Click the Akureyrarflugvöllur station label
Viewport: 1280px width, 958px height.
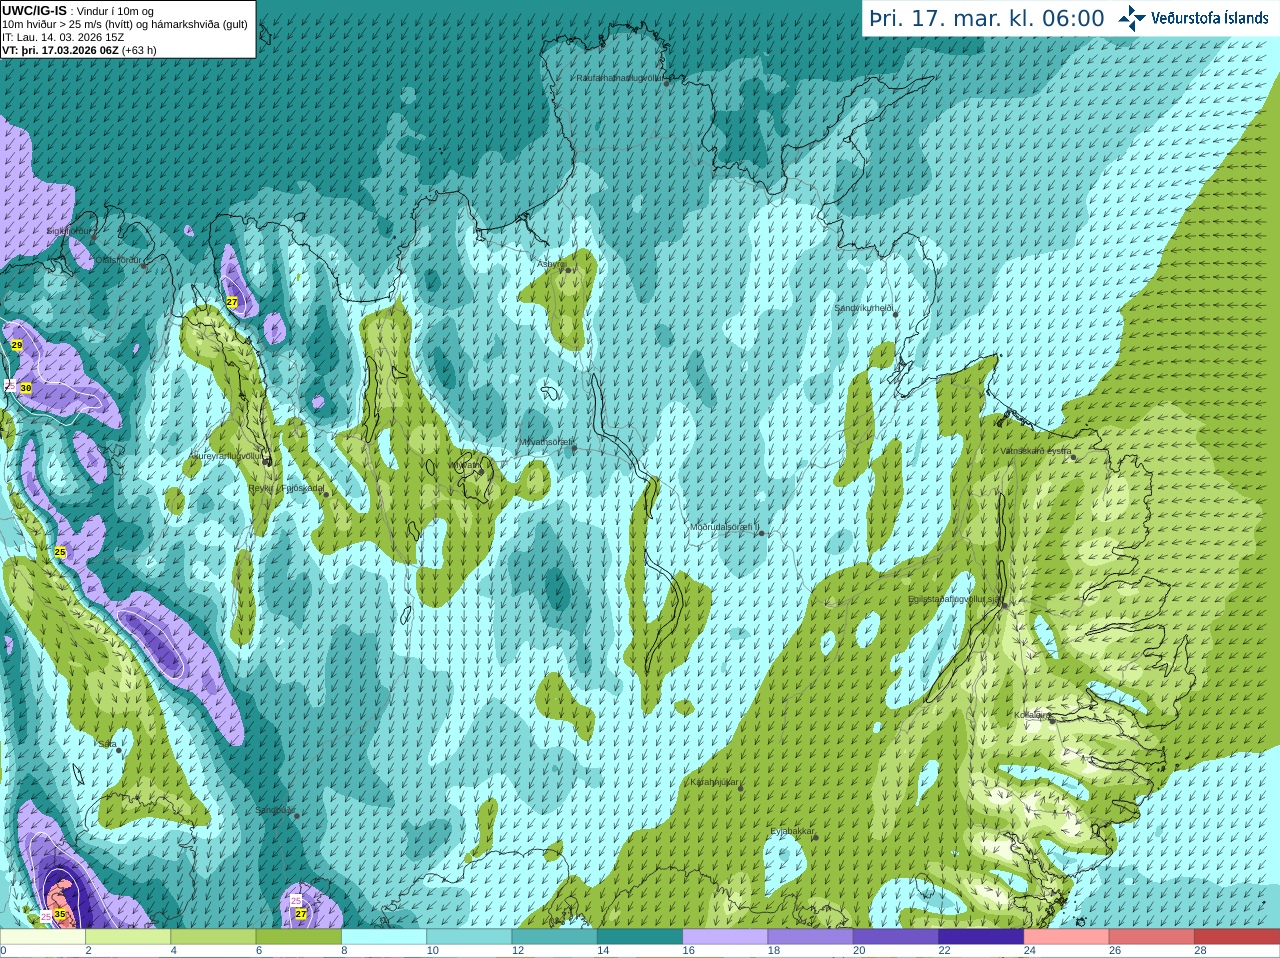[x=227, y=456]
